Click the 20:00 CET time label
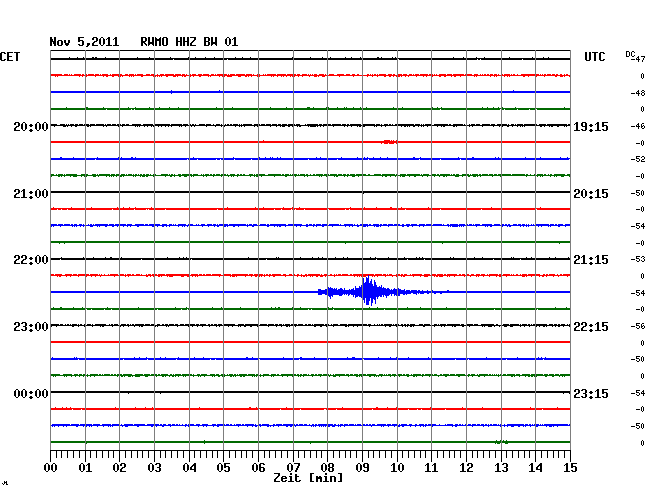The height and width of the screenshot is (494, 650). pos(31,126)
